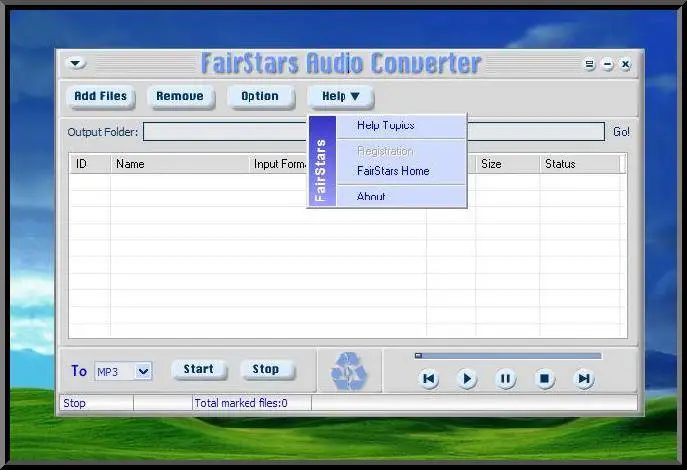Open the MP3 output format dropdown
The width and height of the screenshot is (687, 470).
coord(143,371)
